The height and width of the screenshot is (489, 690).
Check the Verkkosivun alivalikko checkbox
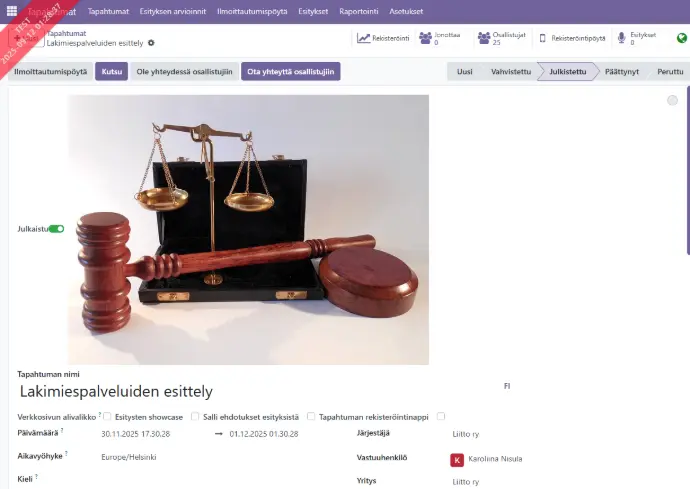pyautogui.click(x=107, y=416)
